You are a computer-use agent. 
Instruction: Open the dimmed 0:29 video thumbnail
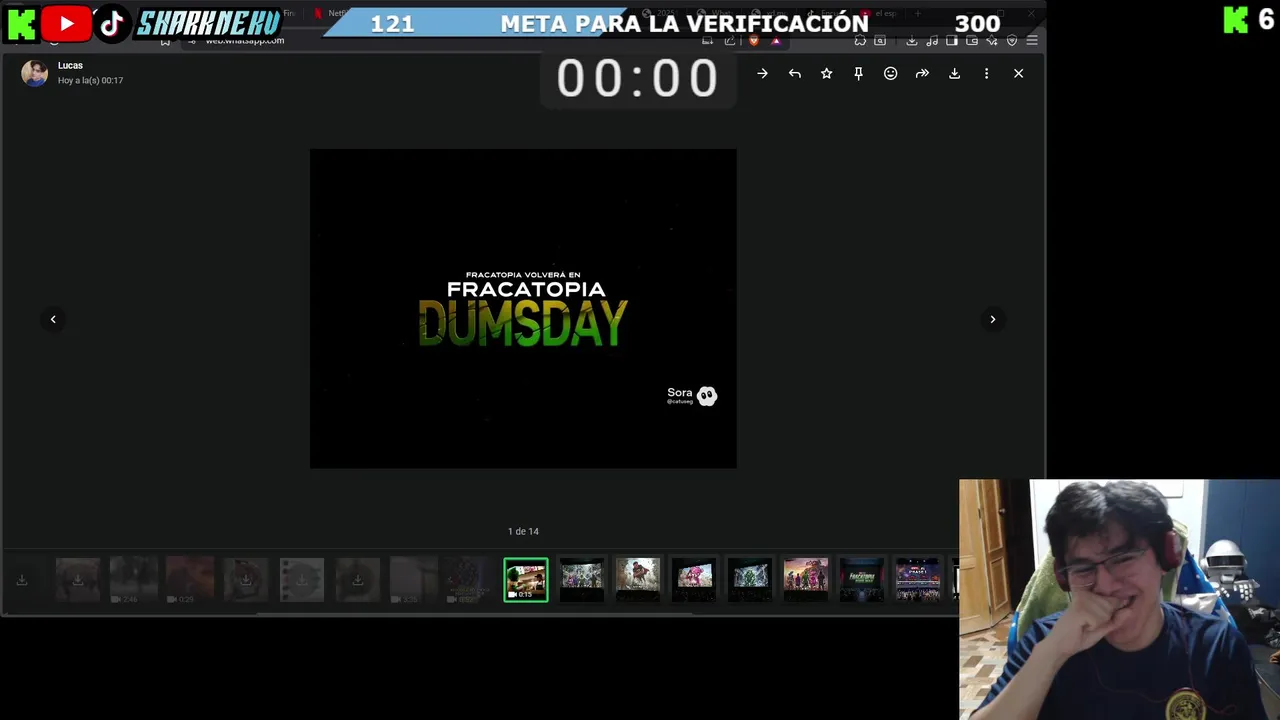190,580
